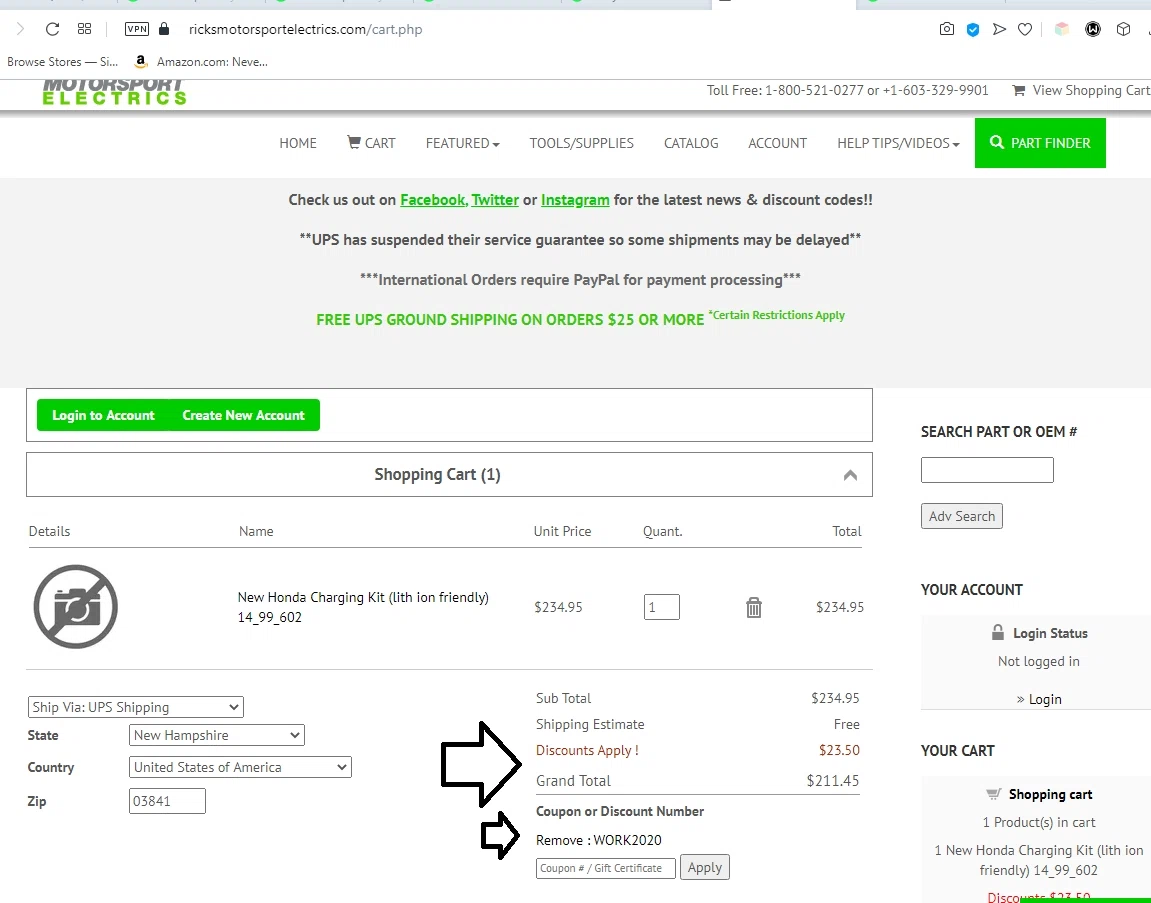Click the Apply coupon button
1151x903 pixels.
point(705,867)
